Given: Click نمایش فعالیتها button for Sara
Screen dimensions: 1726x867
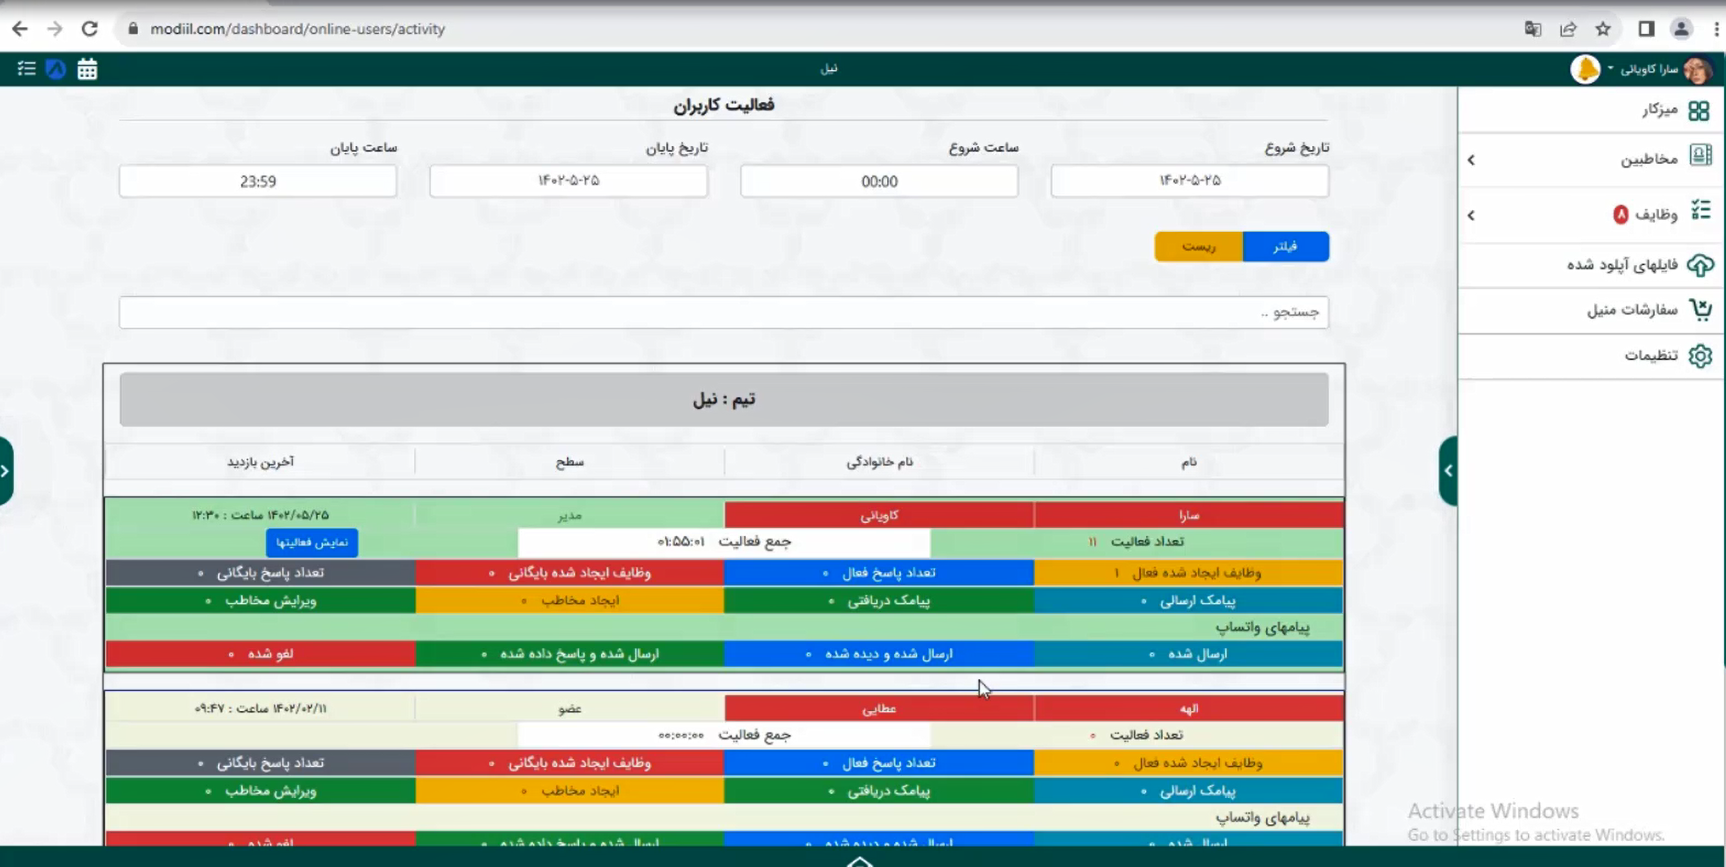Looking at the screenshot, I should (312, 542).
